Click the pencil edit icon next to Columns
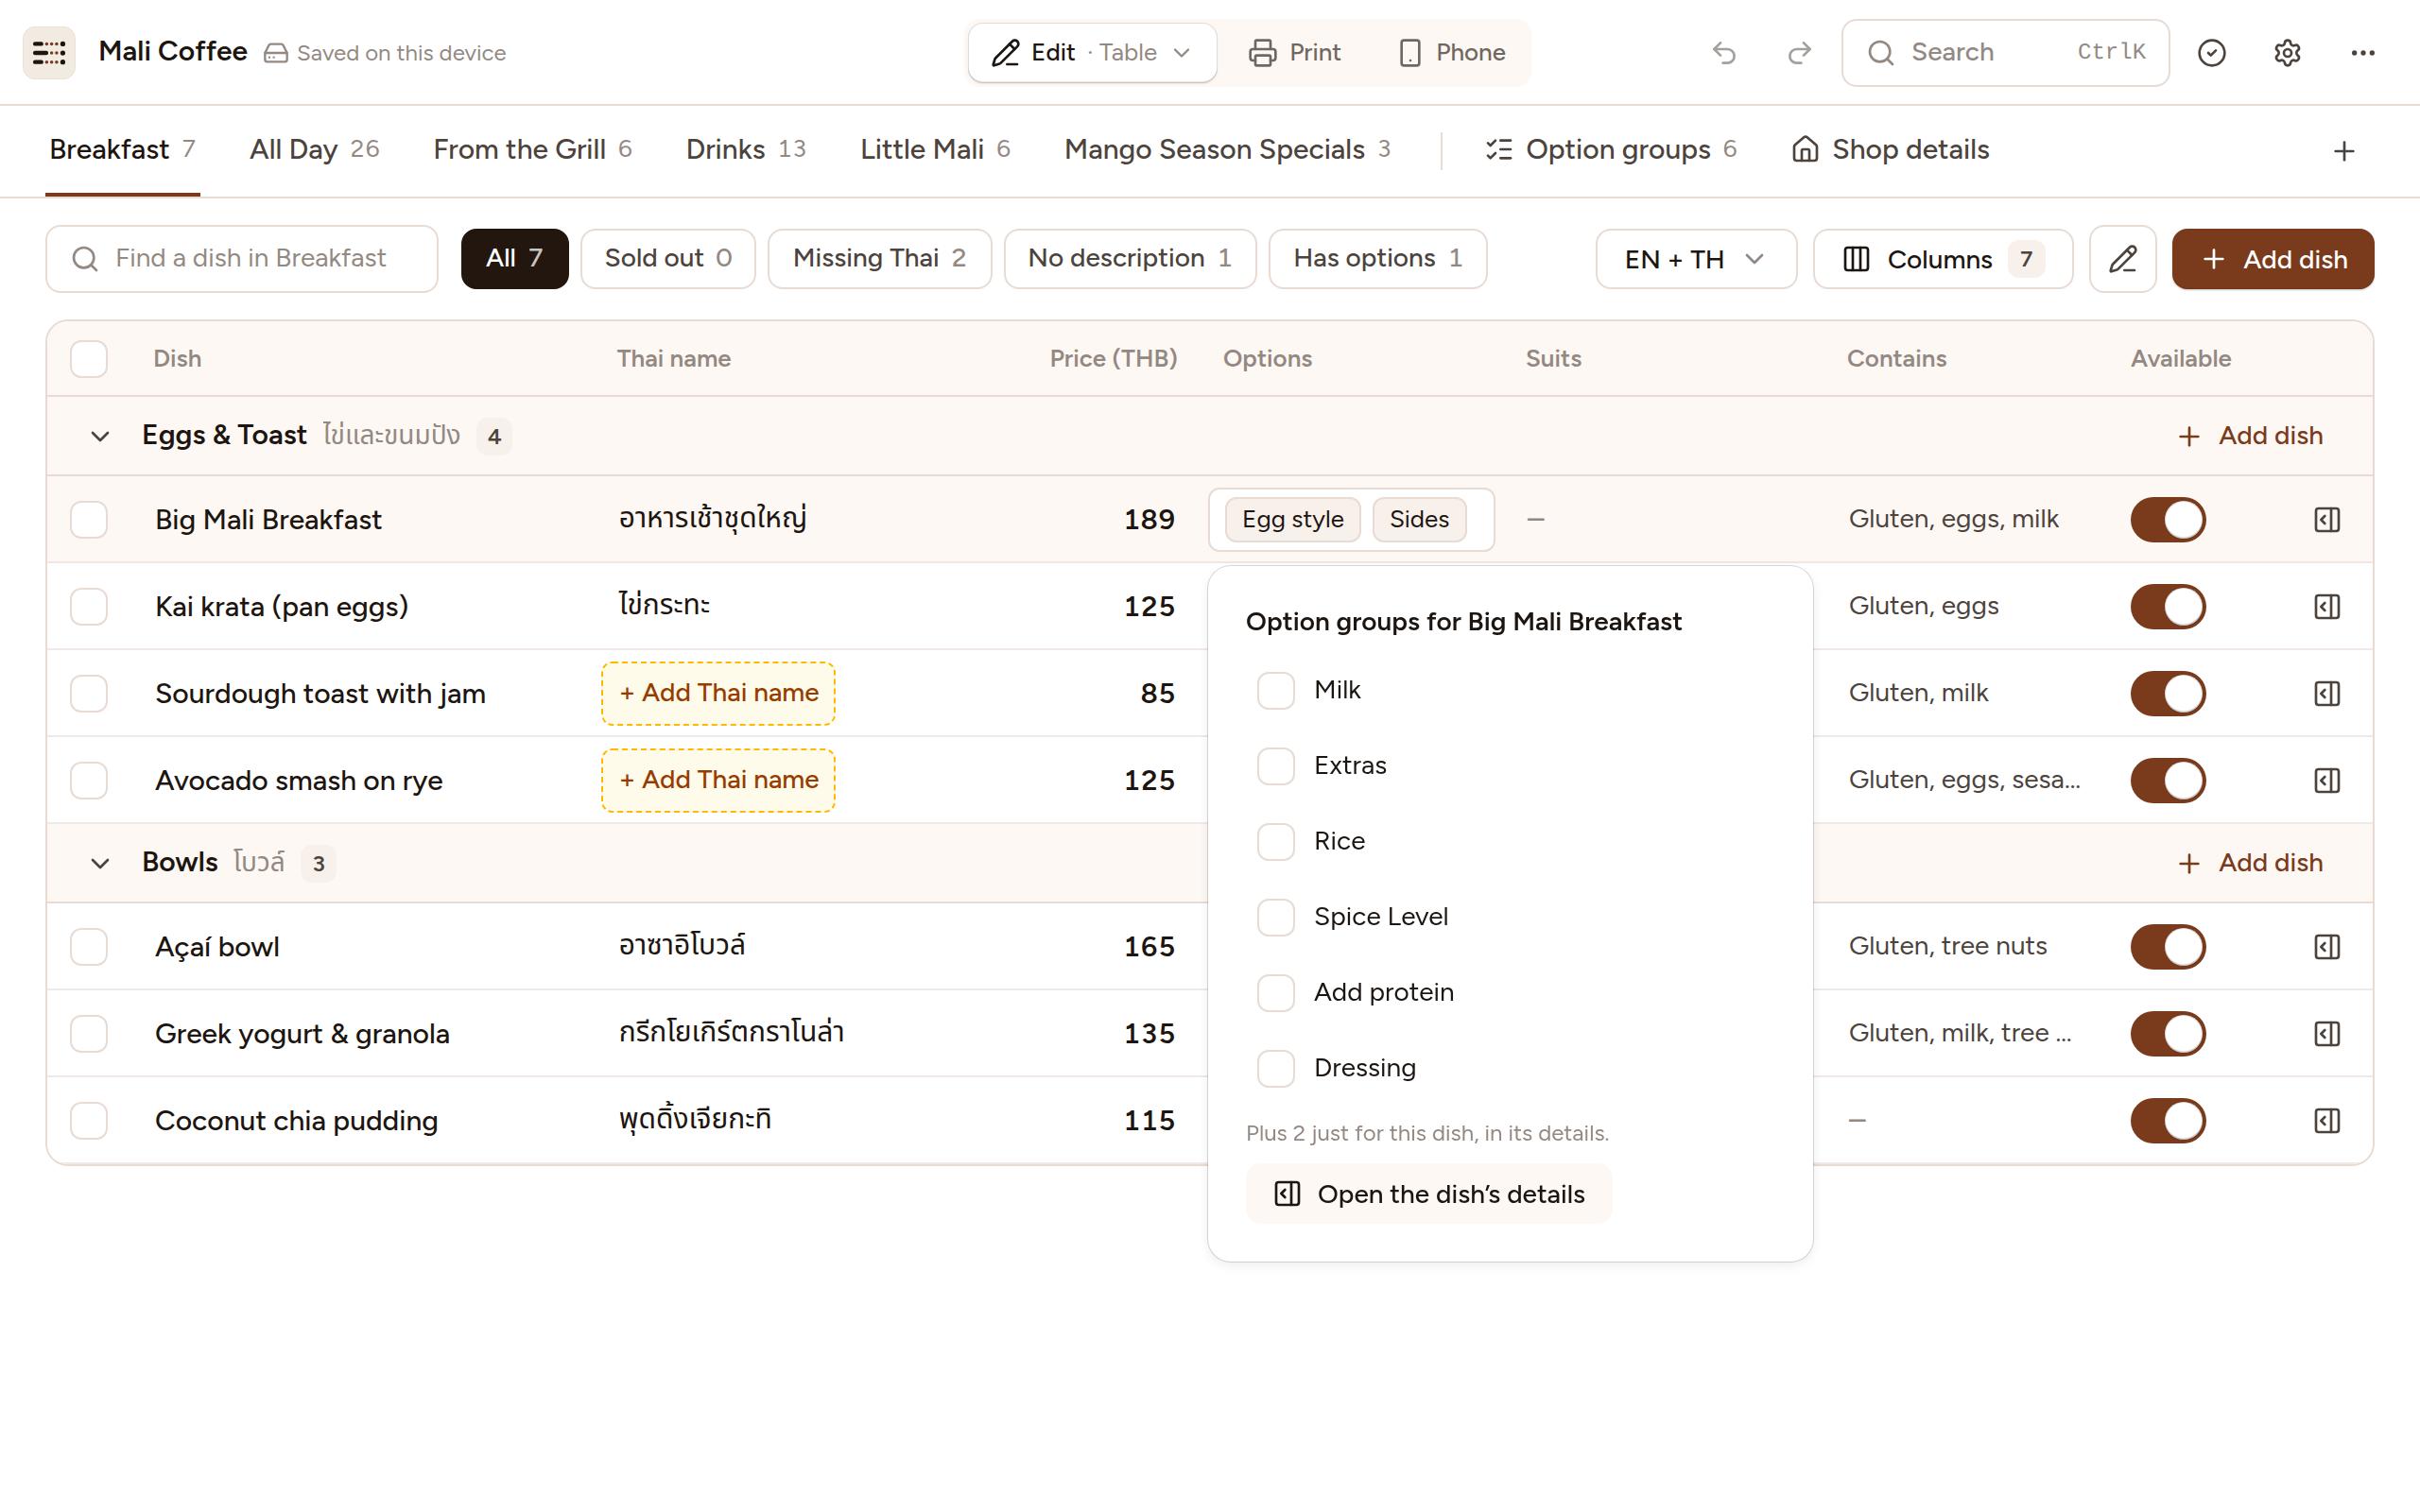 2122,259
